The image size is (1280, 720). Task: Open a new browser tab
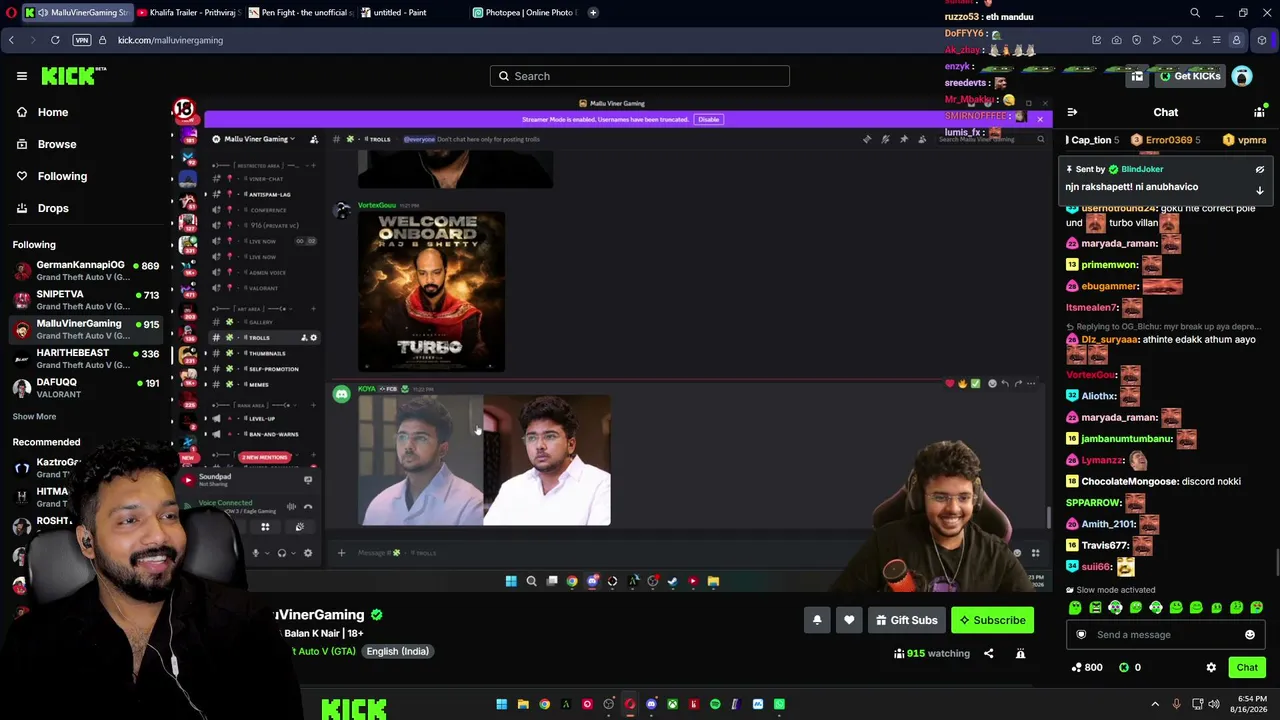point(593,13)
